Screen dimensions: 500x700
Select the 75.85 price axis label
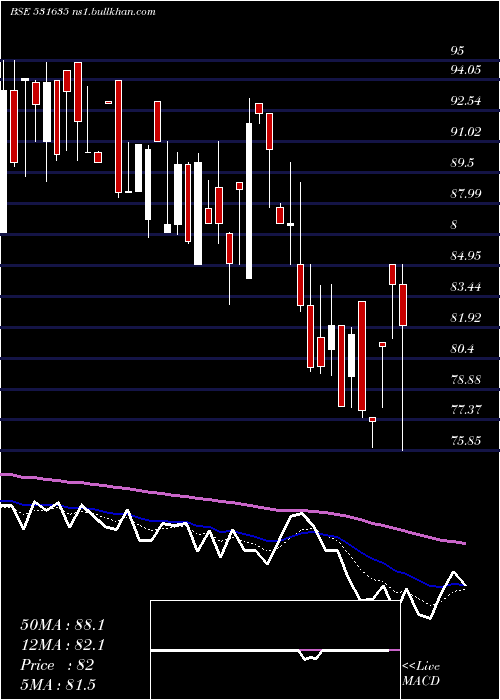pos(466,441)
